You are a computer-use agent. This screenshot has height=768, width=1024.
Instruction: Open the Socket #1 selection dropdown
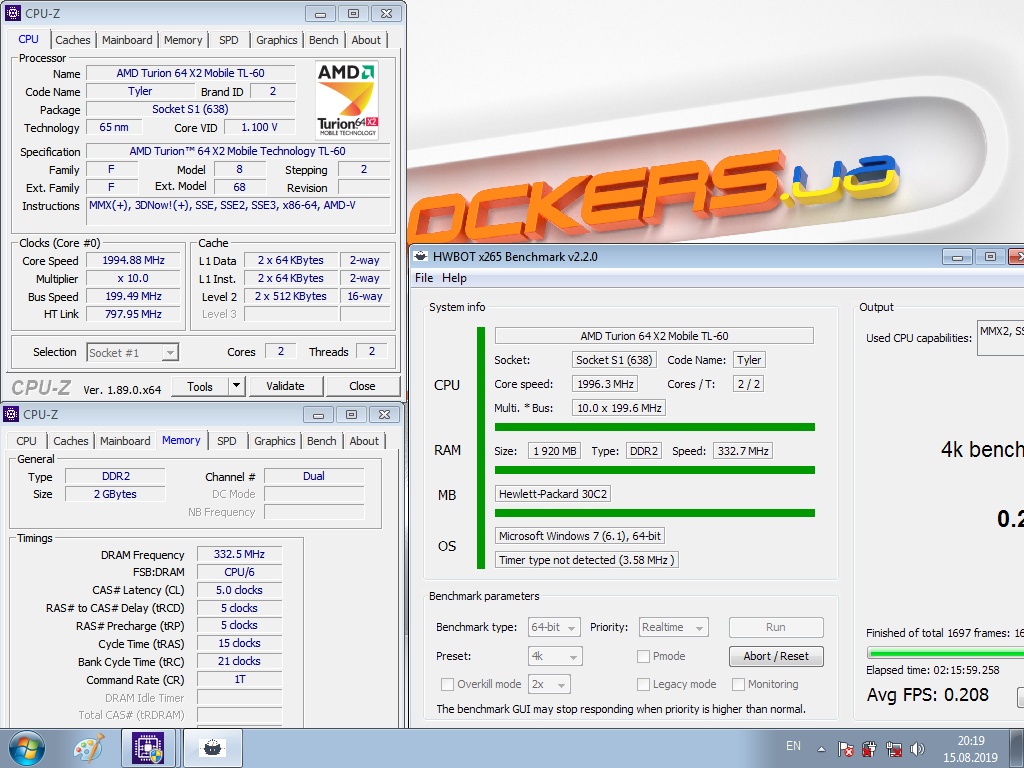click(133, 353)
